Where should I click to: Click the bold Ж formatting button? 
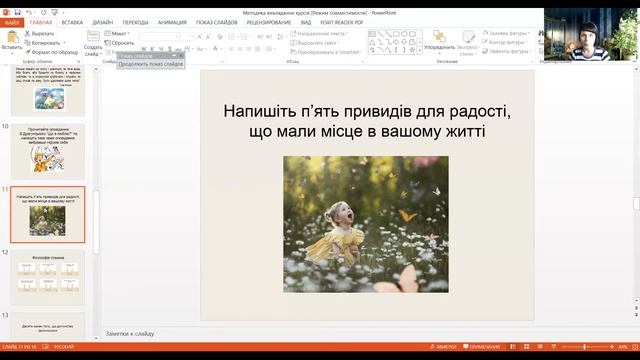[x=144, y=49]
